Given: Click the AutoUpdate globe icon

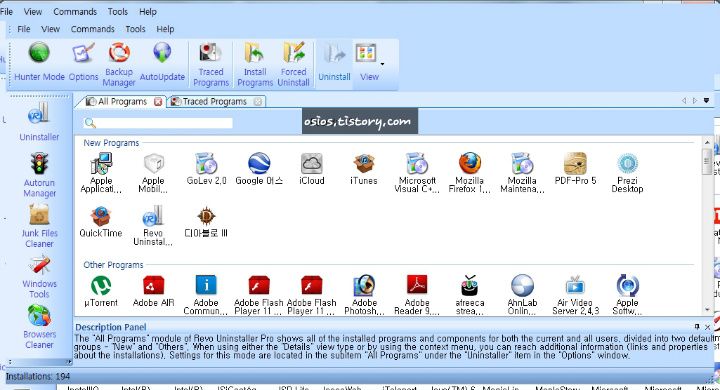Looking at the screenshot, I should pos(162,53).
